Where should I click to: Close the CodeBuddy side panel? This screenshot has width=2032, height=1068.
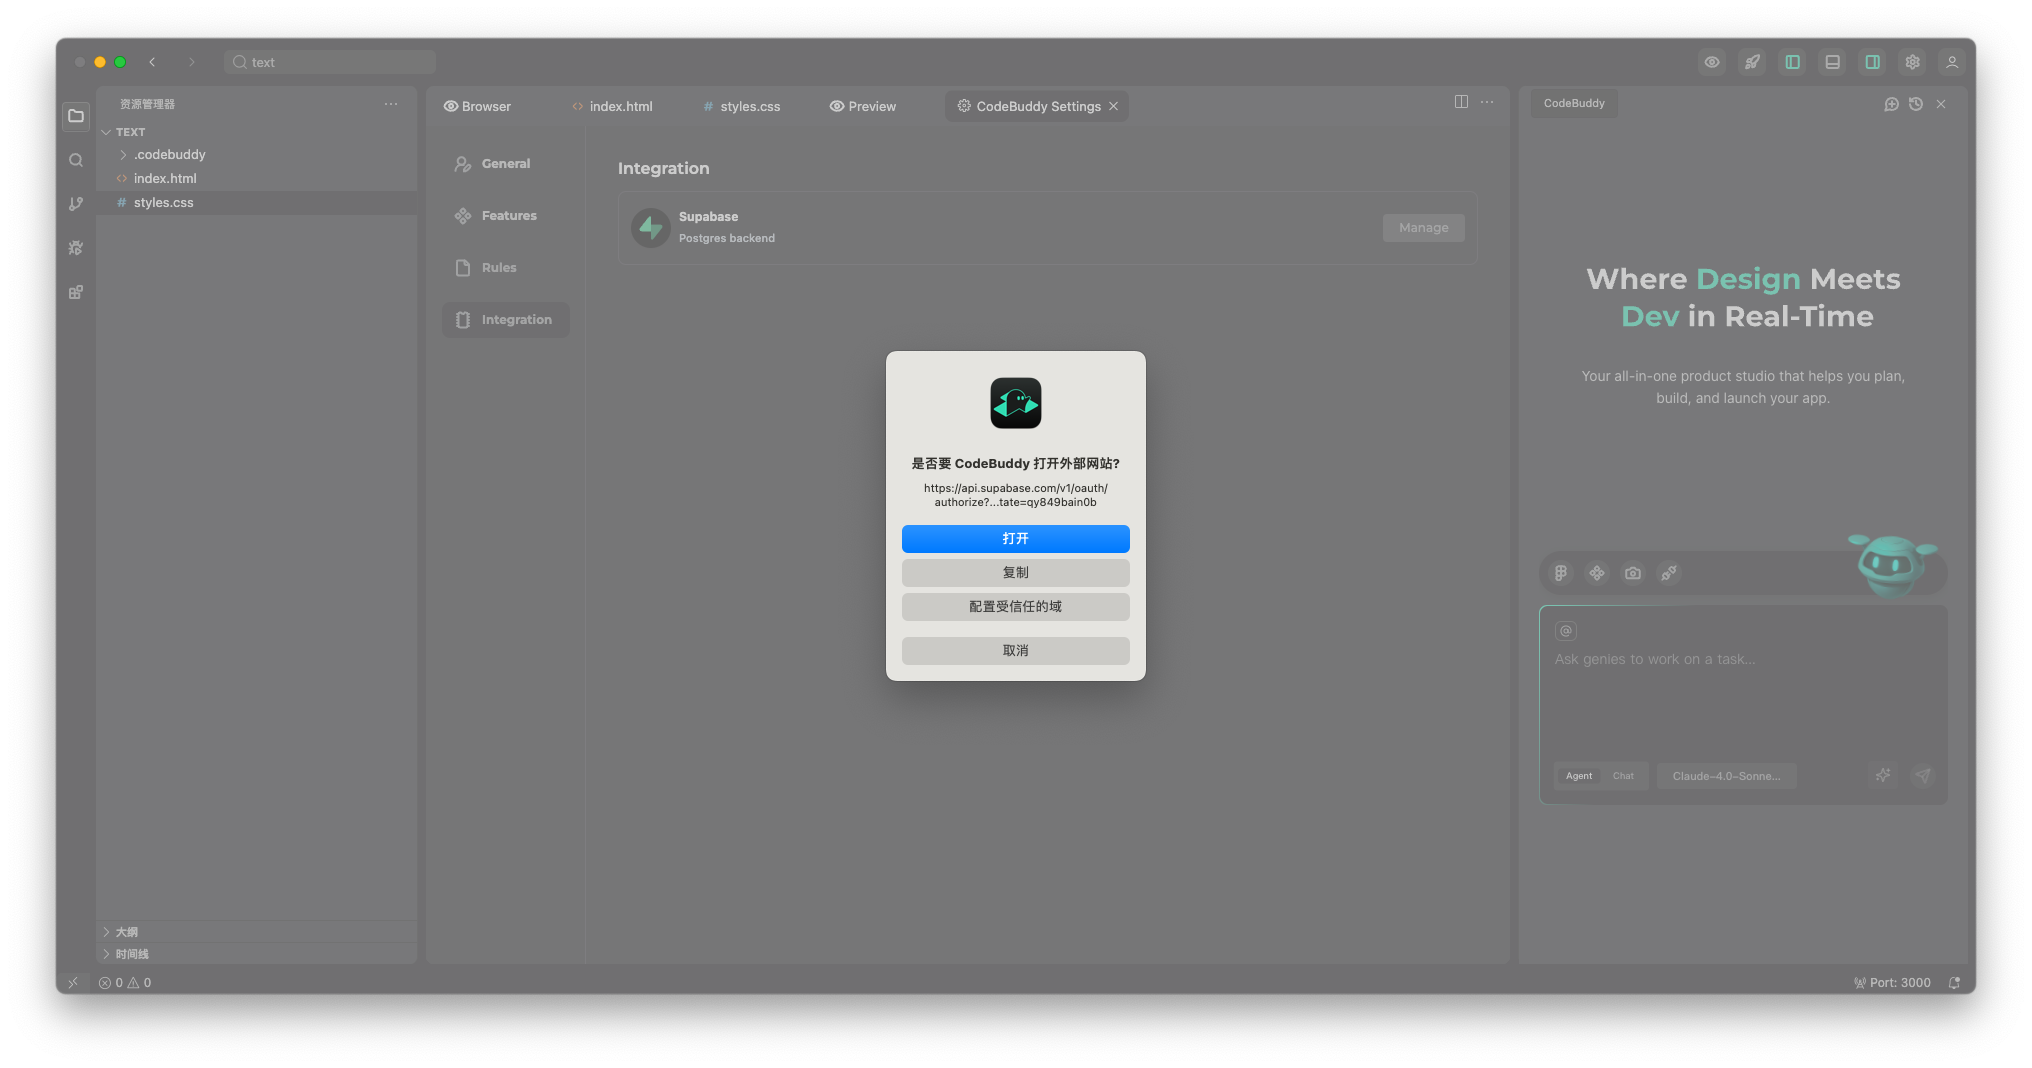click(1941, 104)
